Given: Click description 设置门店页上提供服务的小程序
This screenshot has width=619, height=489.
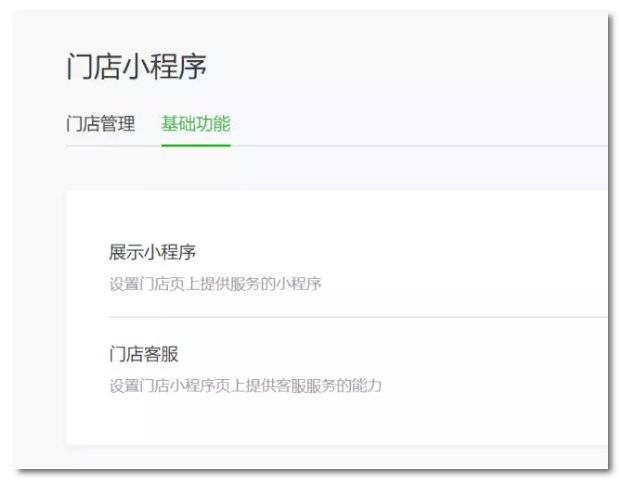Looking at the screenshot, I should [x=215, y=284].
